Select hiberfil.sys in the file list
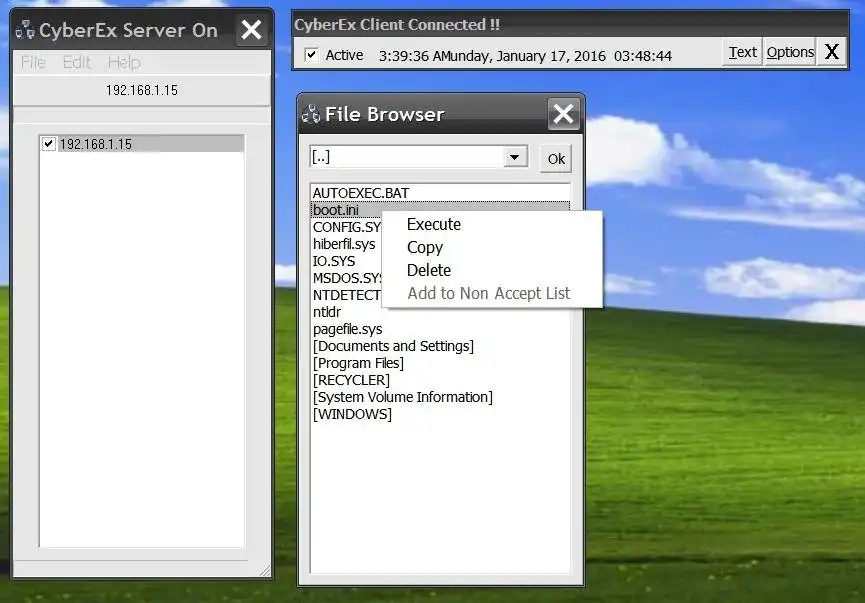 pyautogui.click(x=344, y=244)
